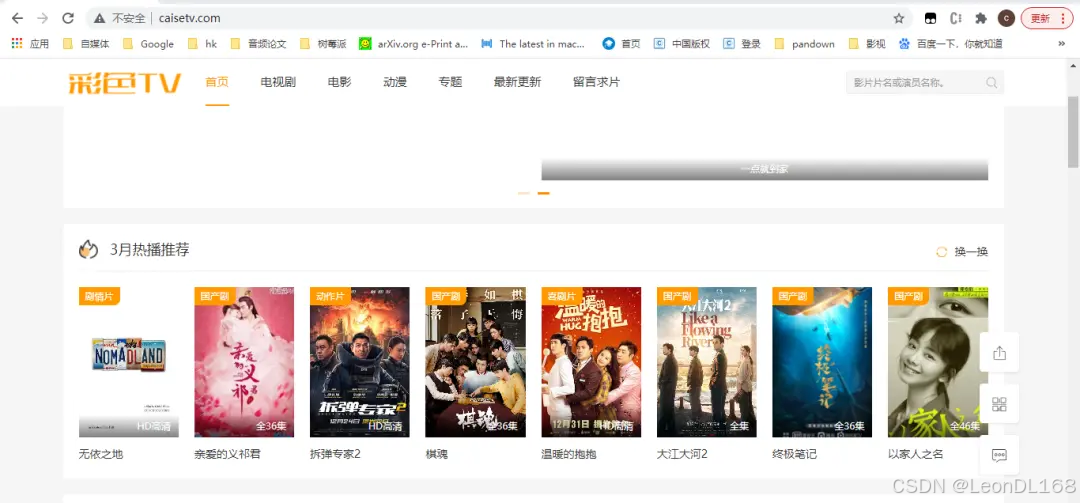1080x503 pixels.
Task: Click the floating chat message icon
Action: coord(999,455)
